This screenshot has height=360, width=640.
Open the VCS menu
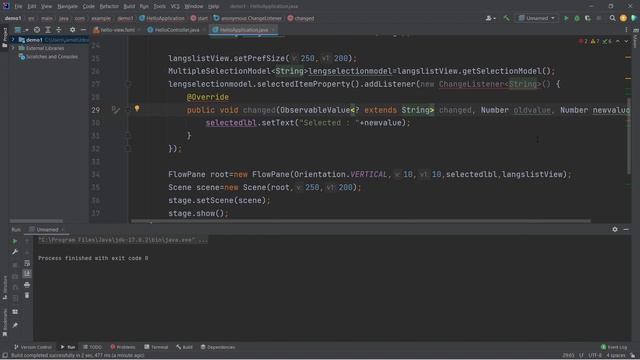(175, 7)
